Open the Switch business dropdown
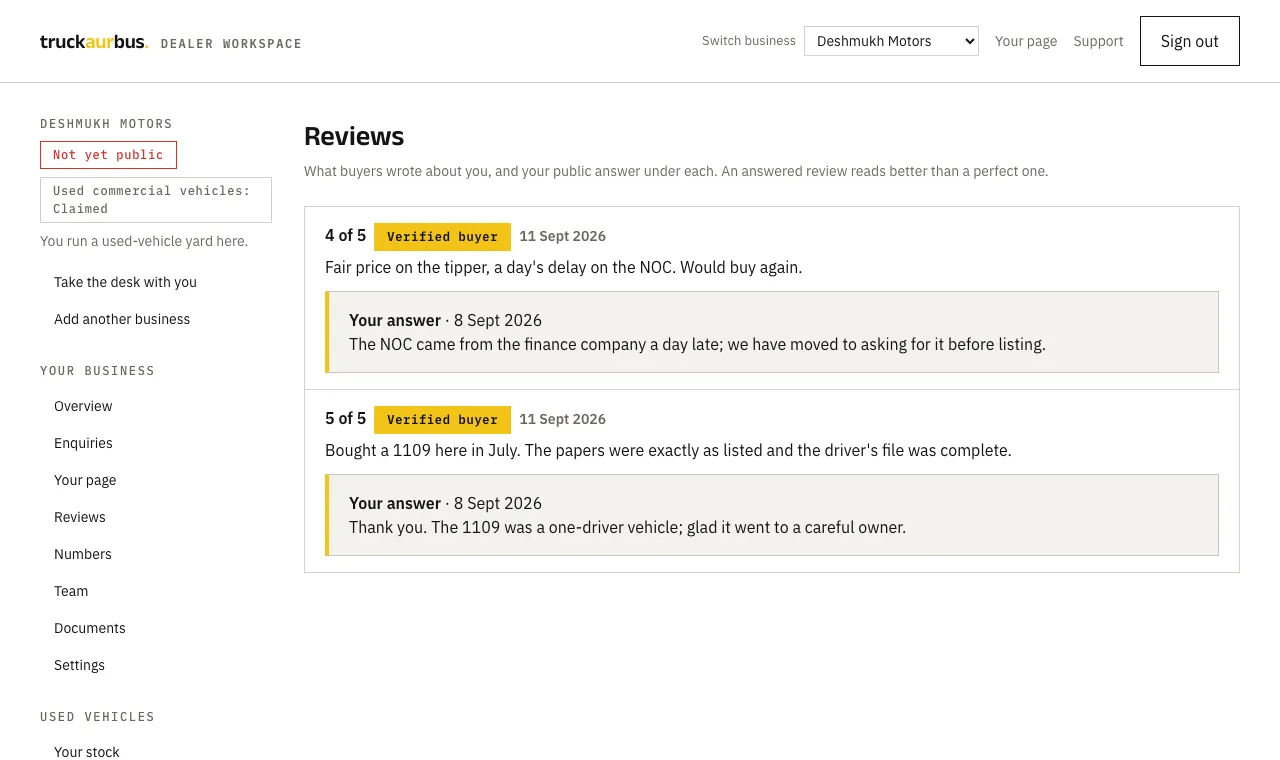This screenshot has height=760, width=1280. (891, 41)
